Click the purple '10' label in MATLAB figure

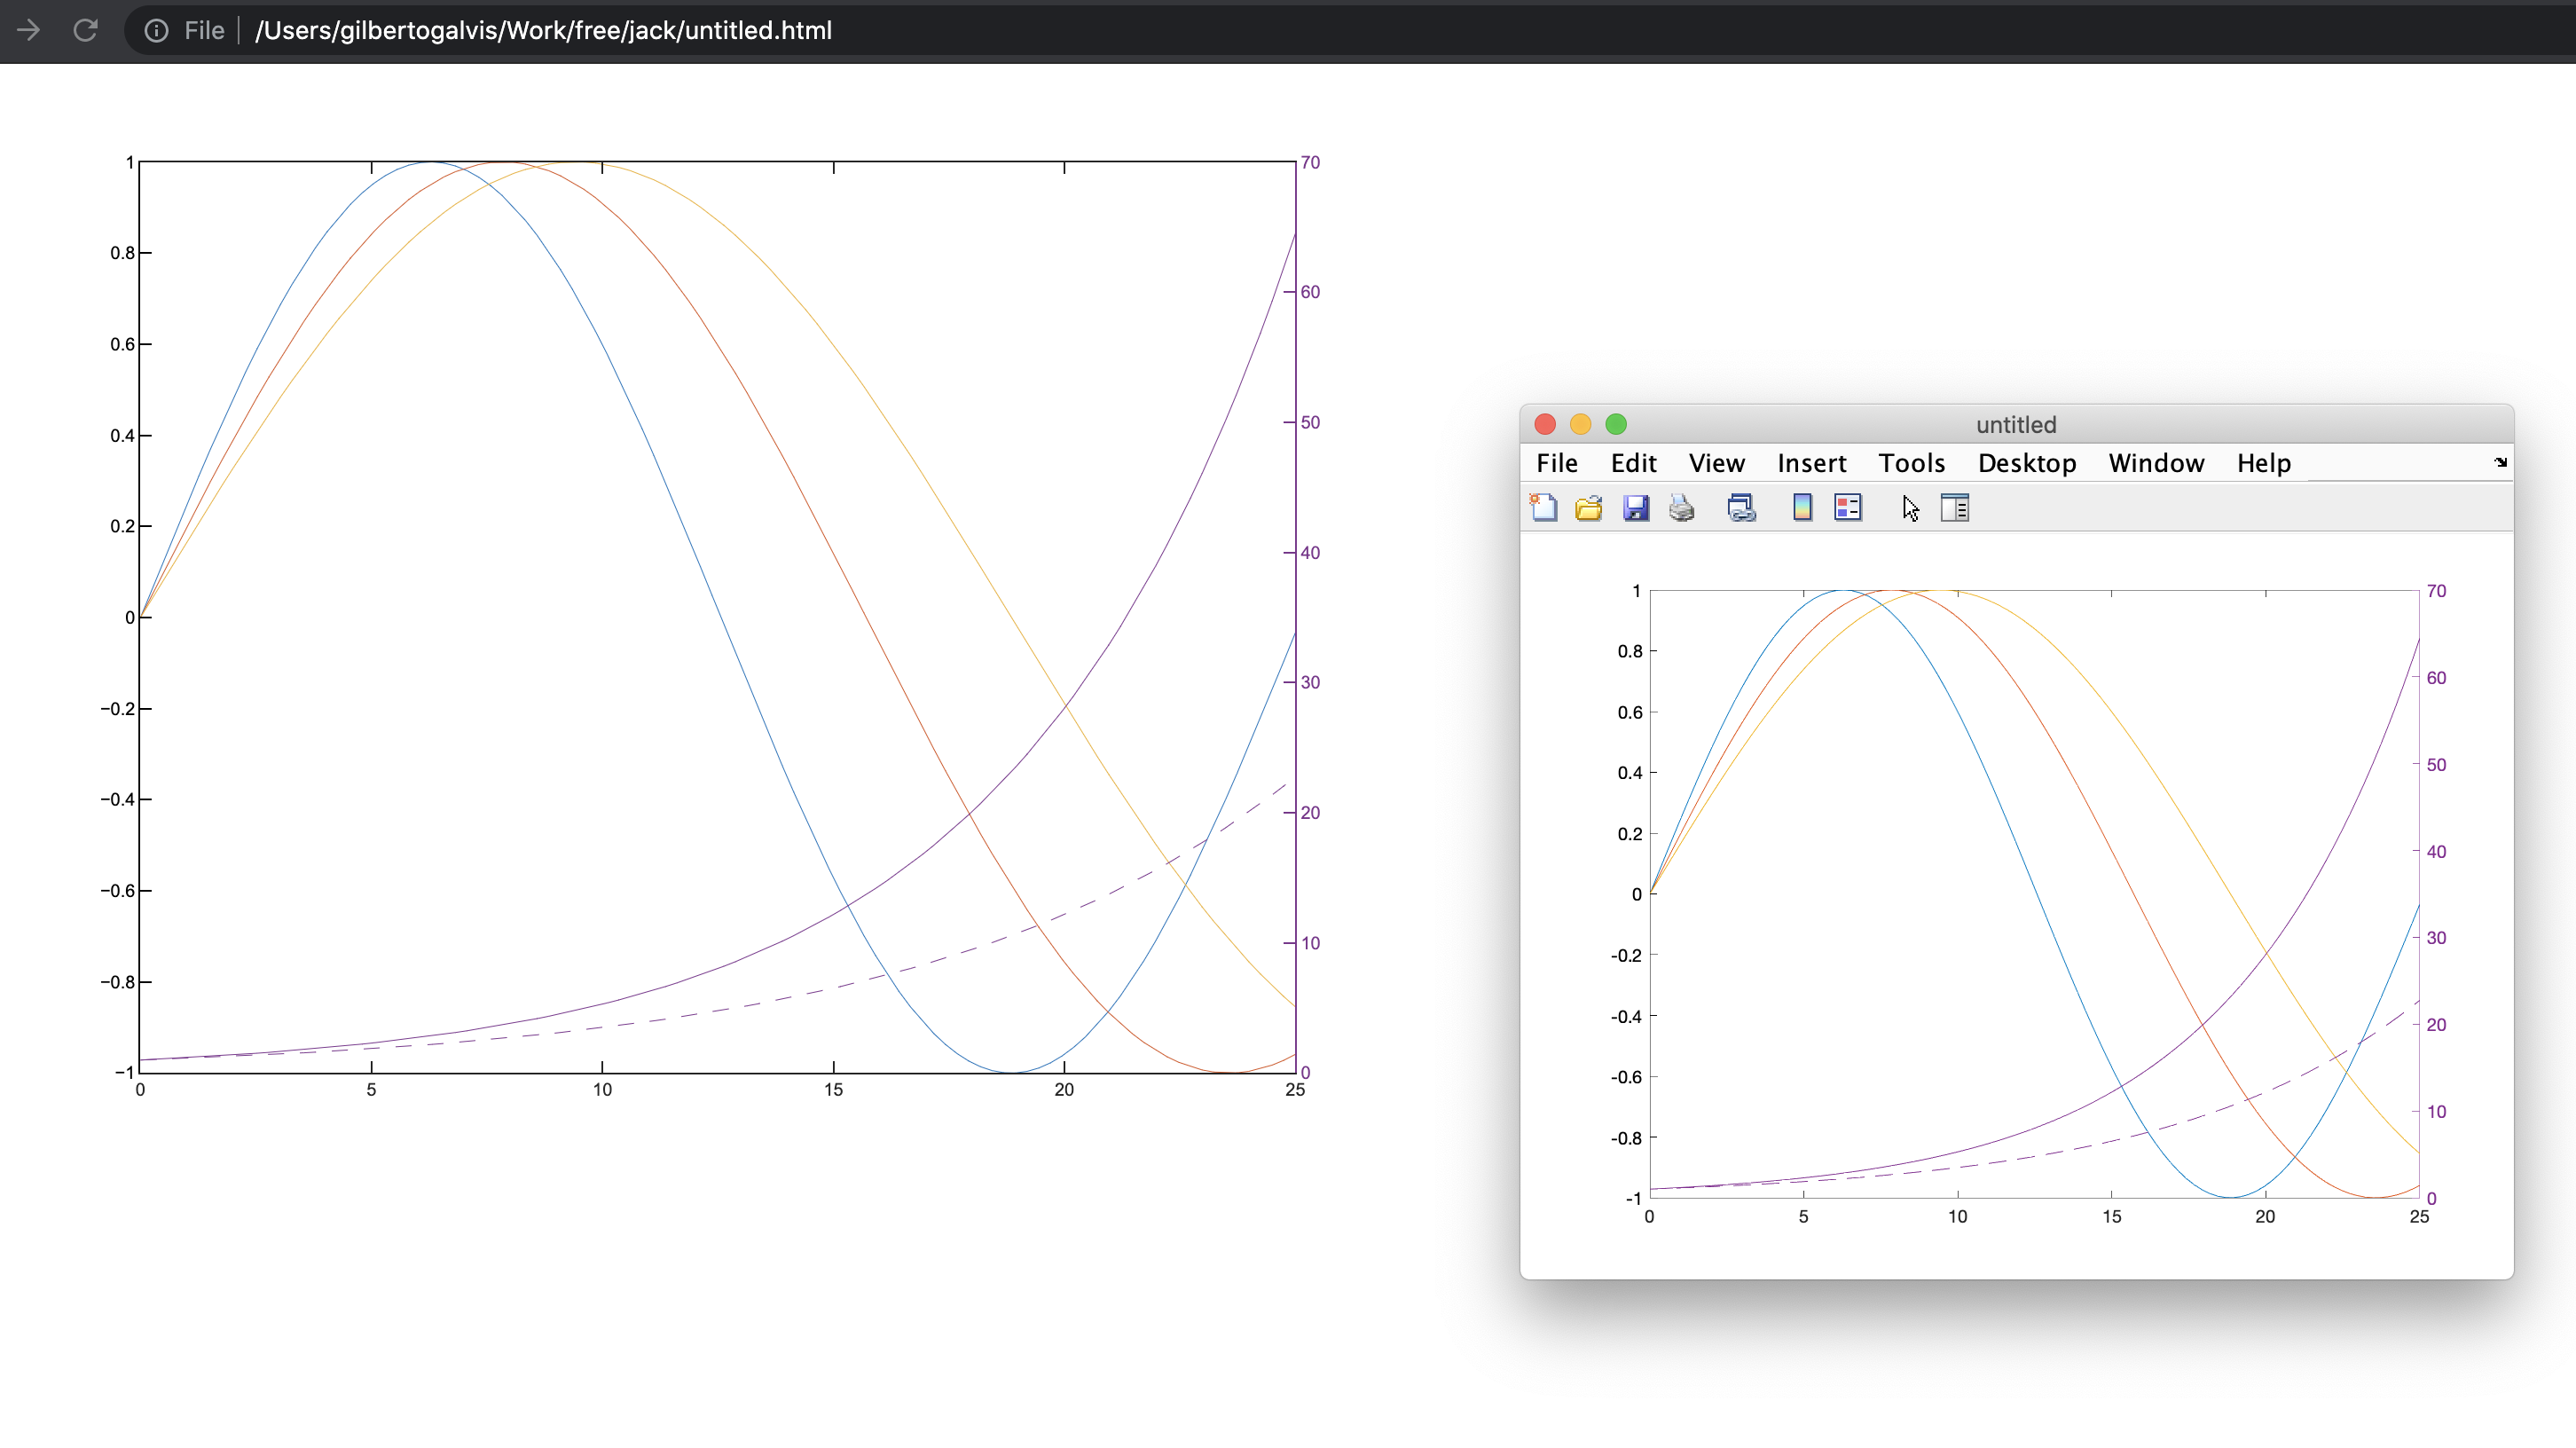pos(2436,1111)
